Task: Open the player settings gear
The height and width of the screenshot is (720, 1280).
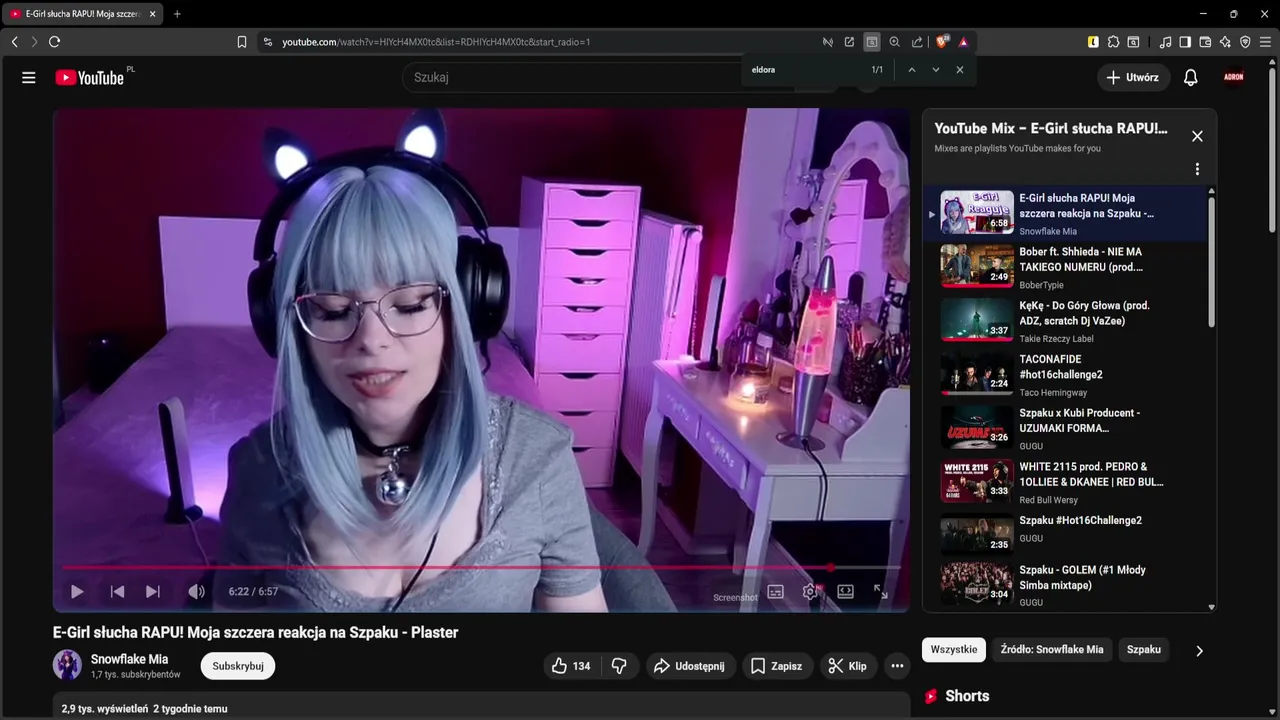Action: pyautogui.click(x=810, y=592)
